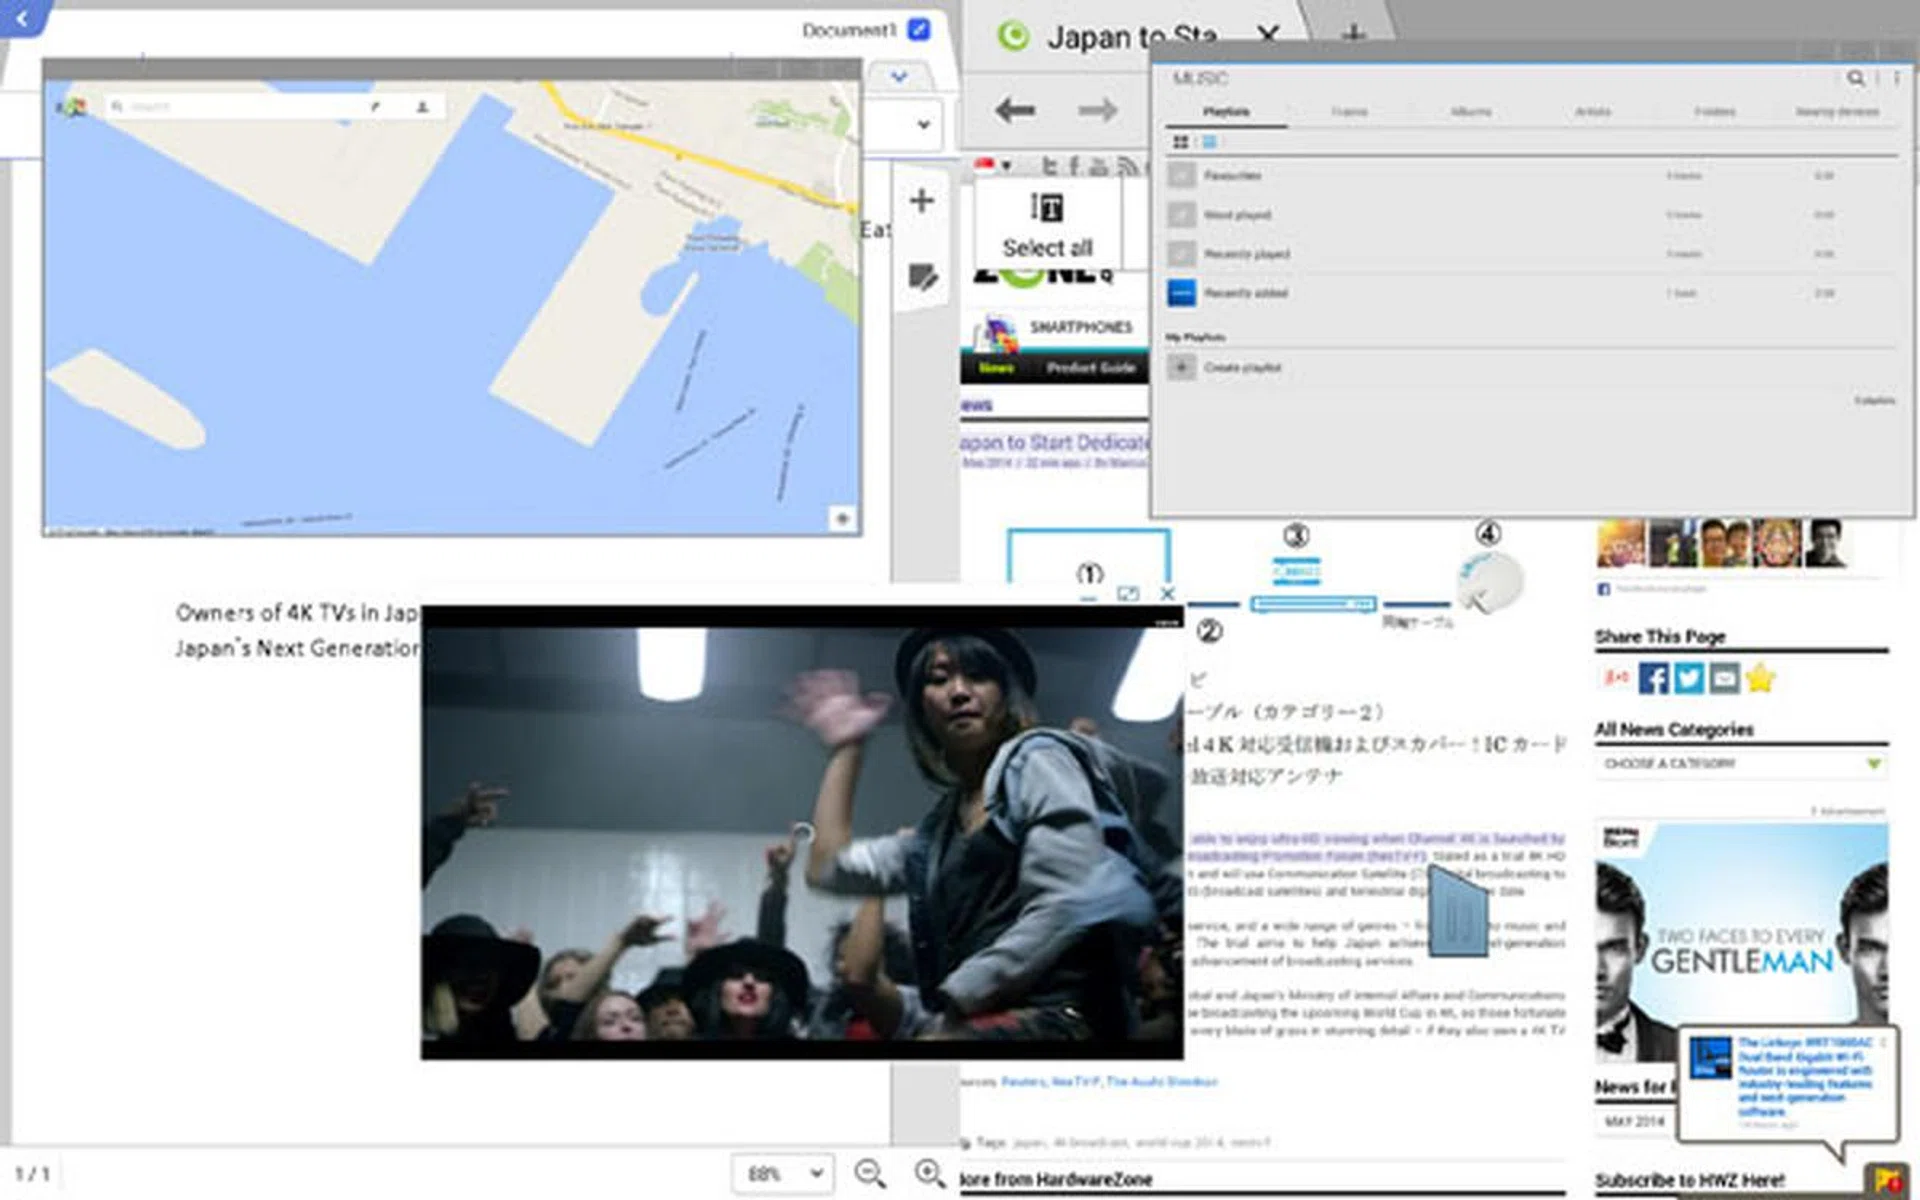Toggle the yellow star to bookmark the page
Viewport: 1920px width, 1200px height.
pyautogui.click(x=1763, y=678)
